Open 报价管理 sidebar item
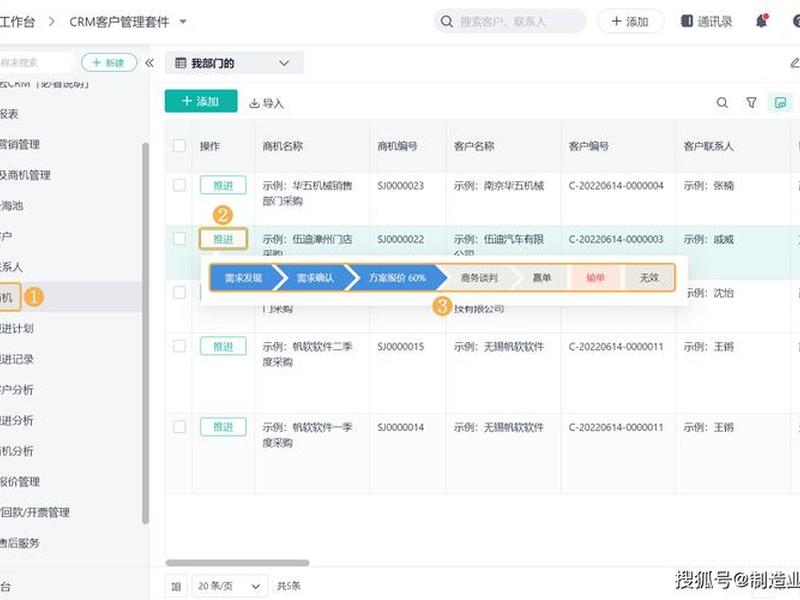 (20, 482)
